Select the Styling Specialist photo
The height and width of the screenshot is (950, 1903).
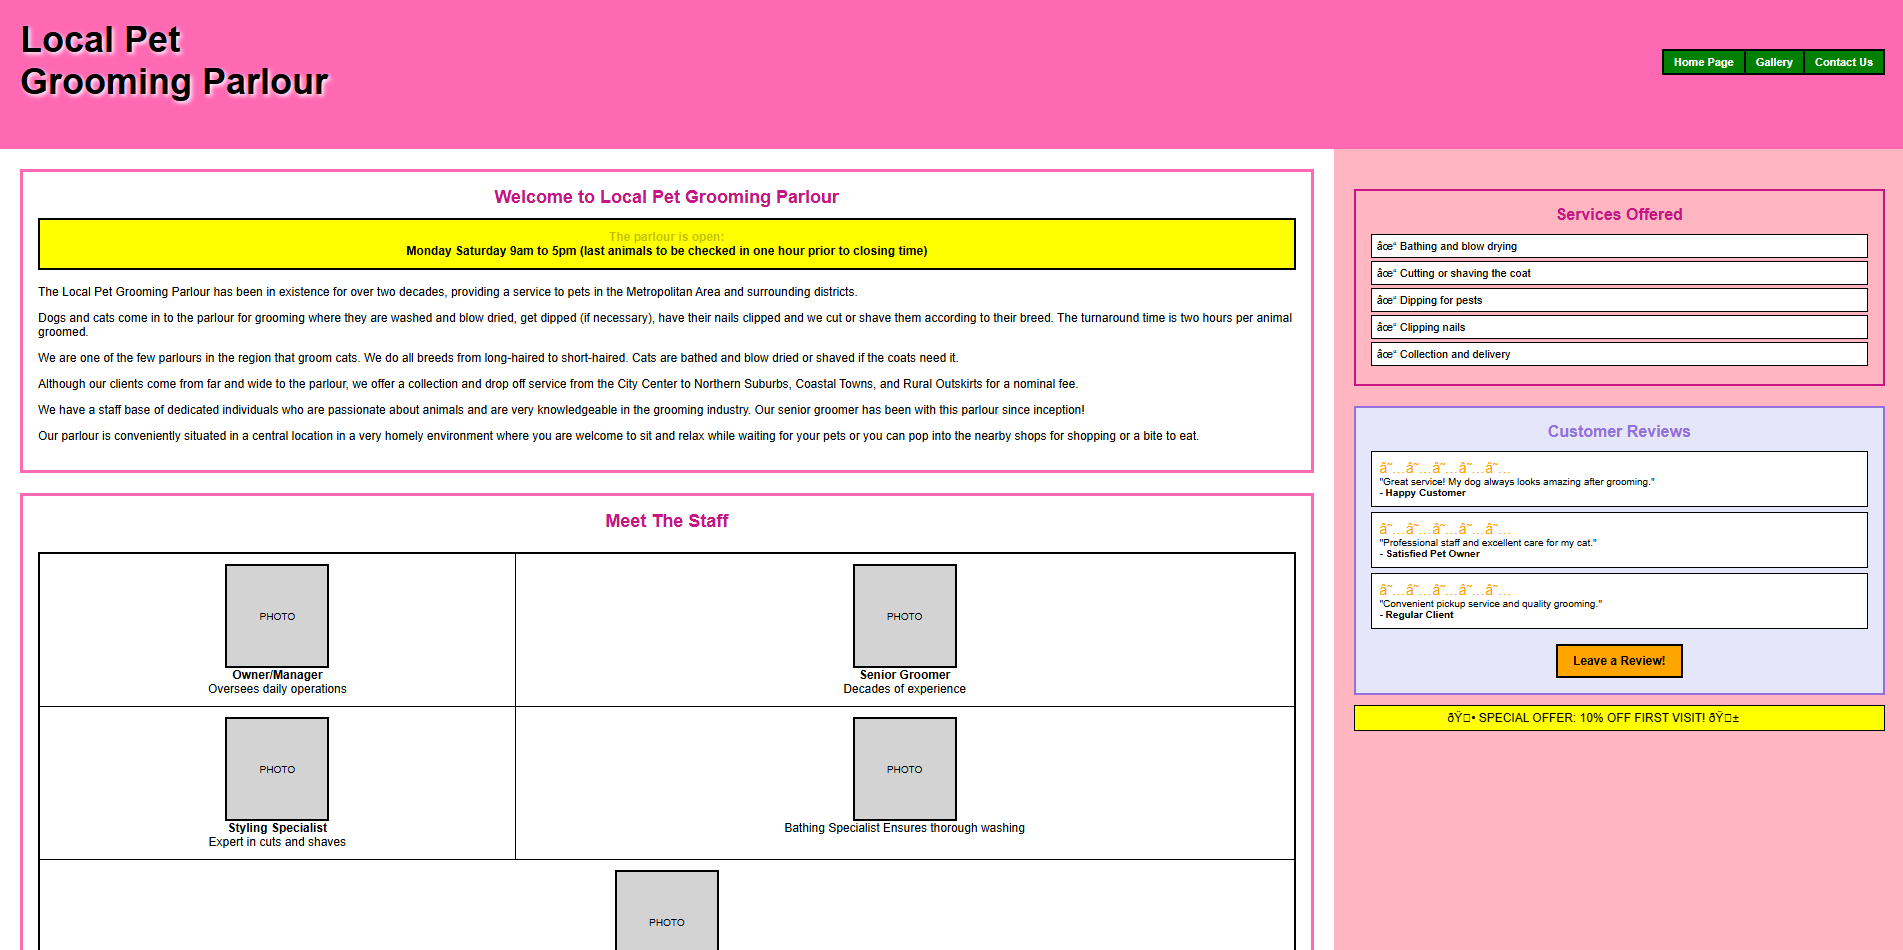277,769
